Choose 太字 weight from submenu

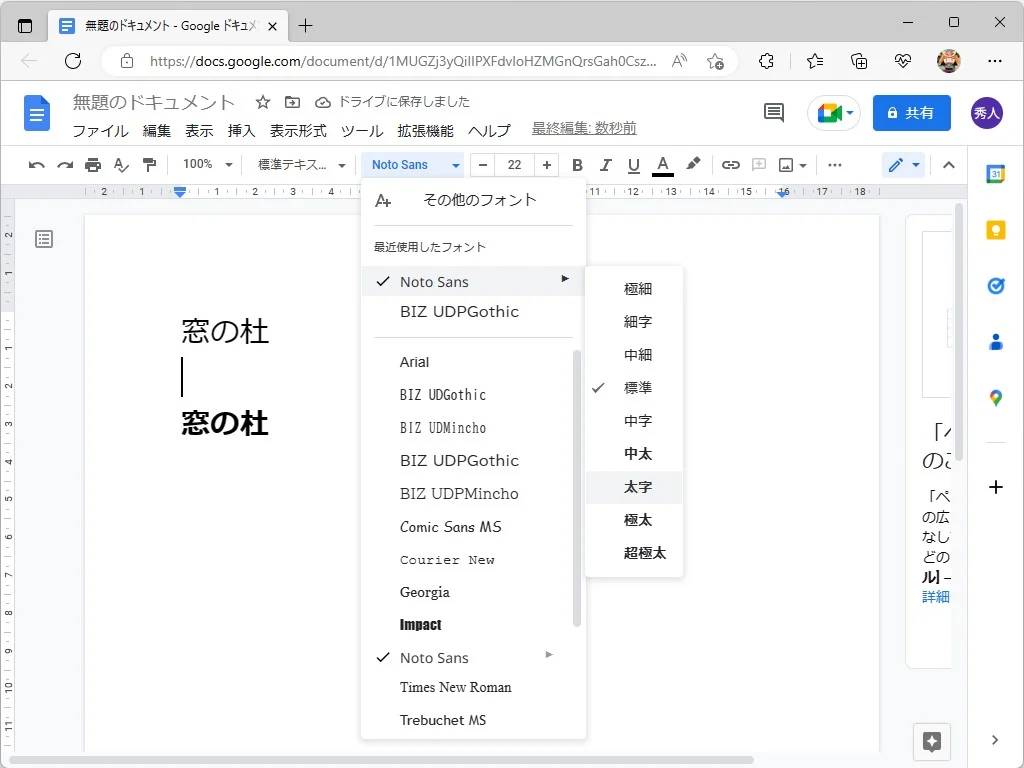(x=638, y=487)
